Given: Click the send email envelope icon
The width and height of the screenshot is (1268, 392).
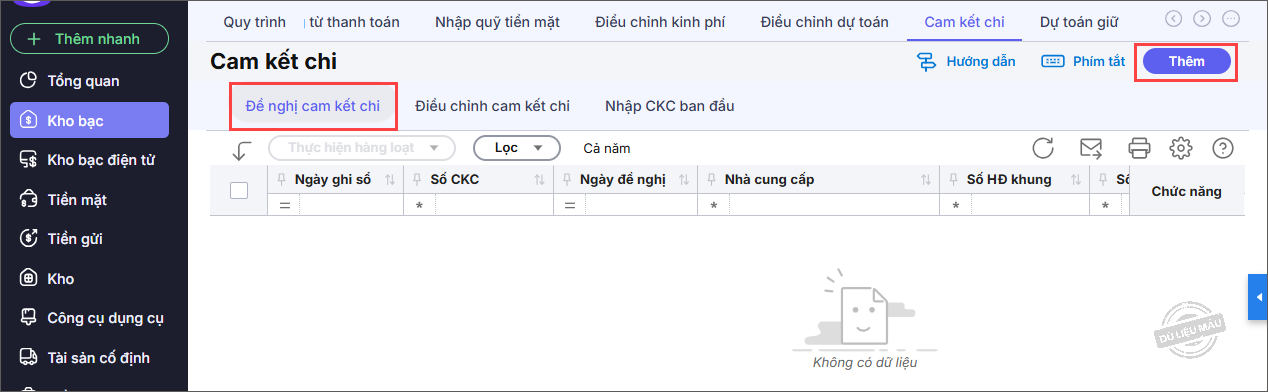Looking at the screenshot, I should pyautogui.click(x=1091, y=148).
